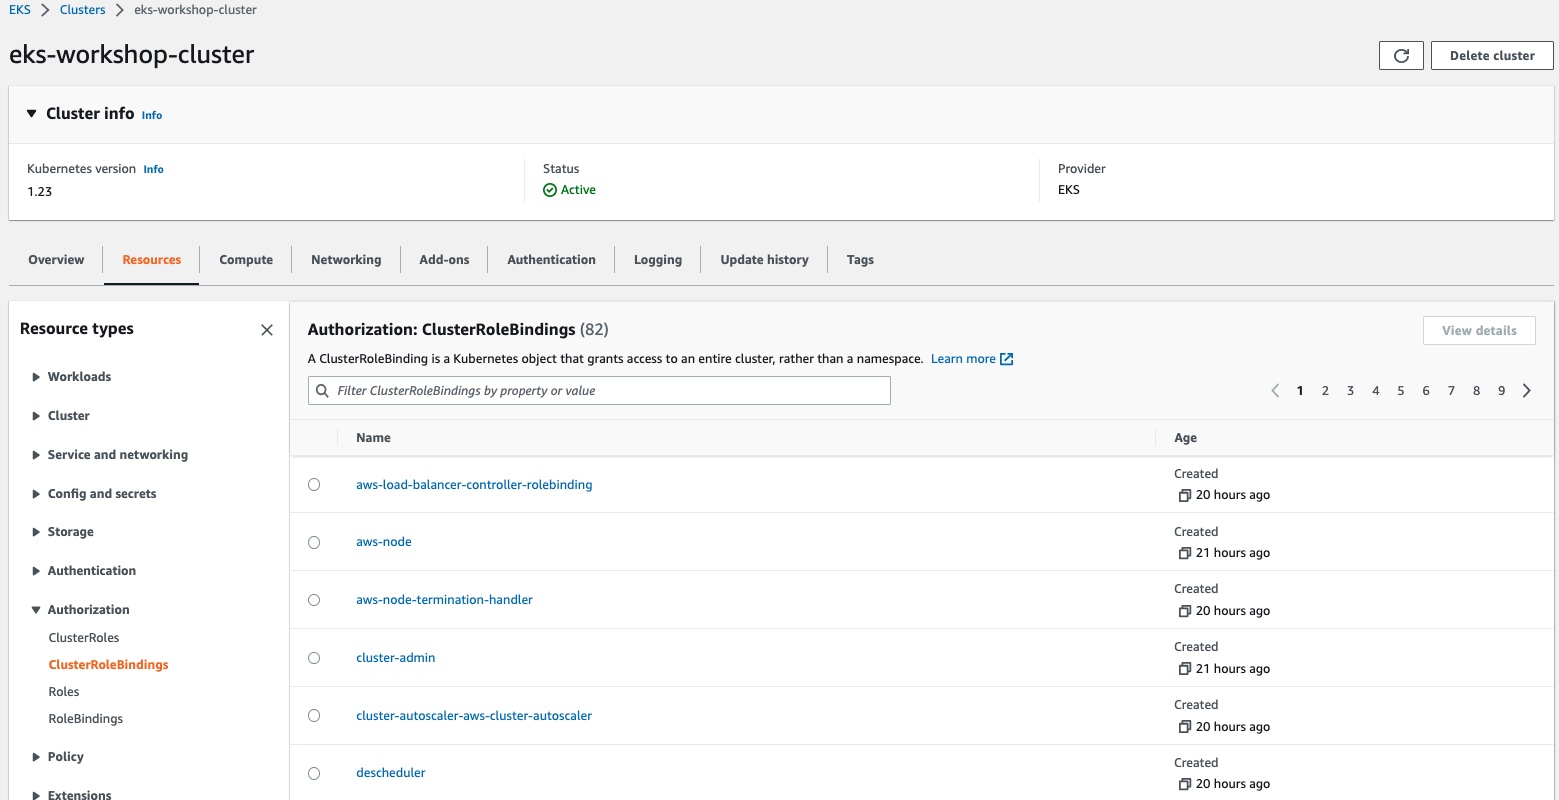Select the aws-node radio button
1559x800 pixels.
coord(314,542)
